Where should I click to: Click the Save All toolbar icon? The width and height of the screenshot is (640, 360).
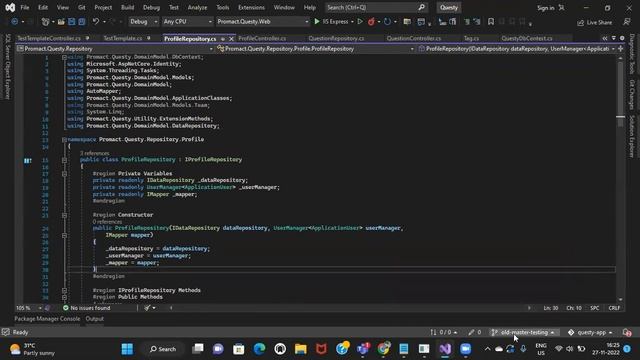[x=82, y=22]
